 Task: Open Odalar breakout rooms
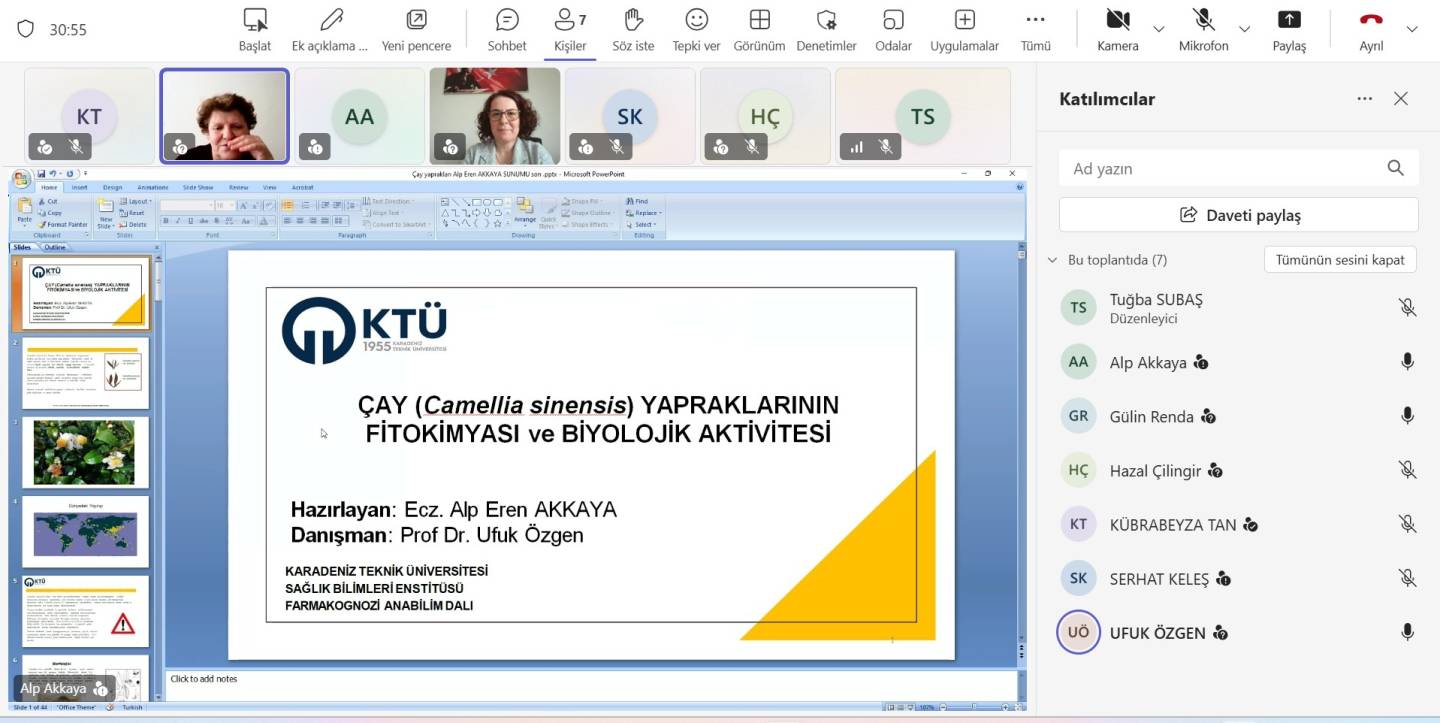pyautogui.click(x=893, y=30)
